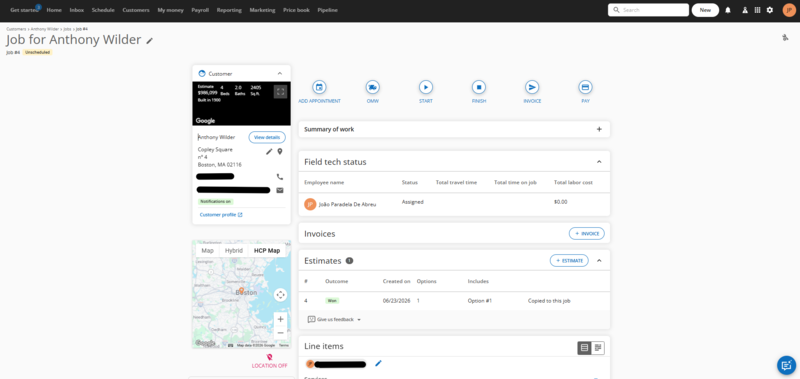
Task: Open the Home menu
Action: pyautogui.click(x=54, y=10)
